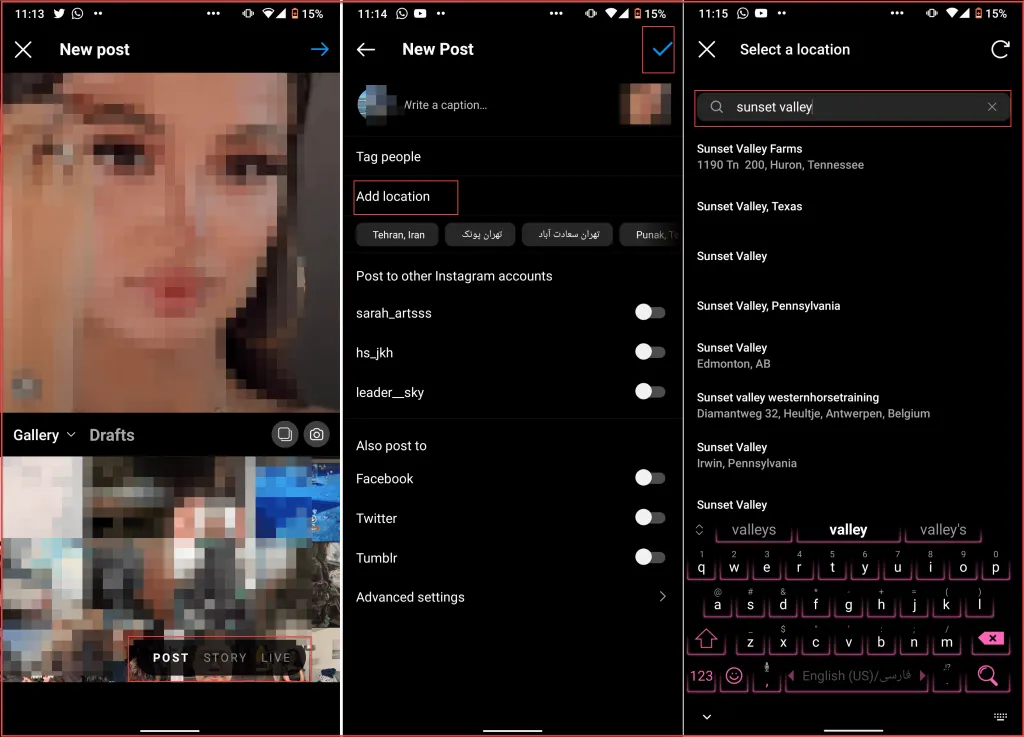1024x737 pixels.
Task: Open the camera icon next to Drafts
Action: pos(317,434)
